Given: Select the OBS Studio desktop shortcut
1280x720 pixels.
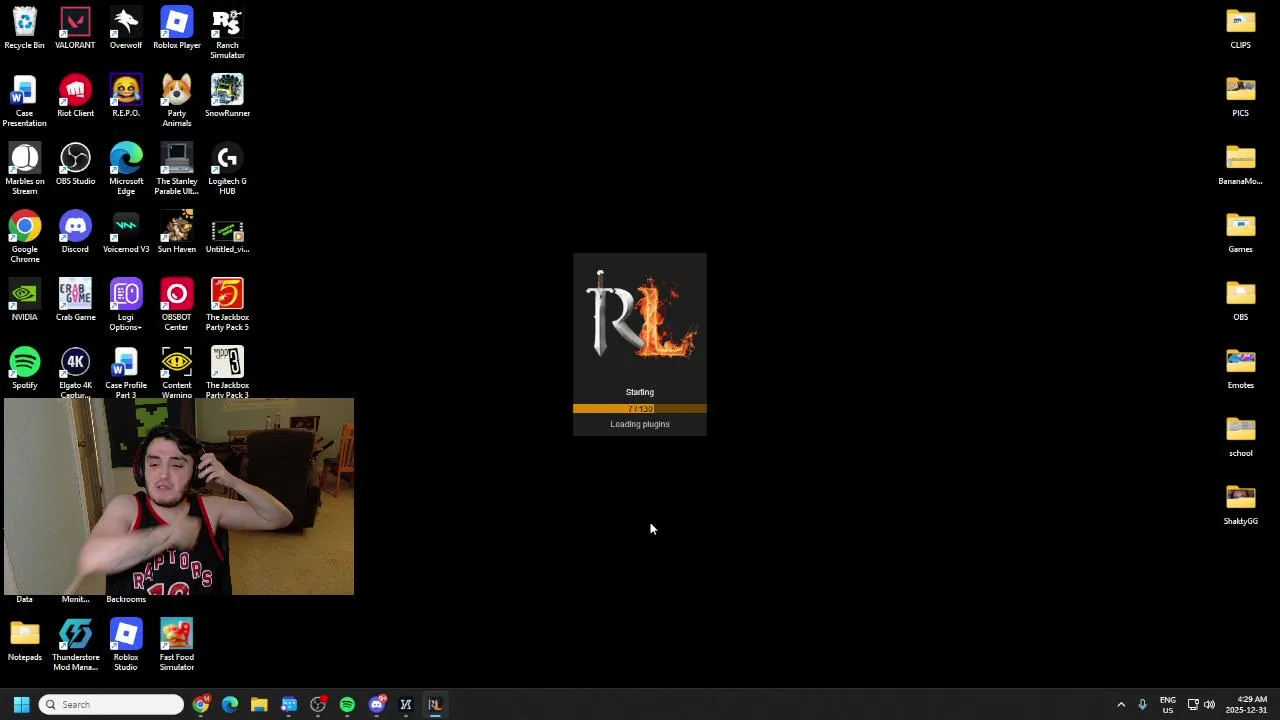Looking at the screenshot, I should pos(75,164).
